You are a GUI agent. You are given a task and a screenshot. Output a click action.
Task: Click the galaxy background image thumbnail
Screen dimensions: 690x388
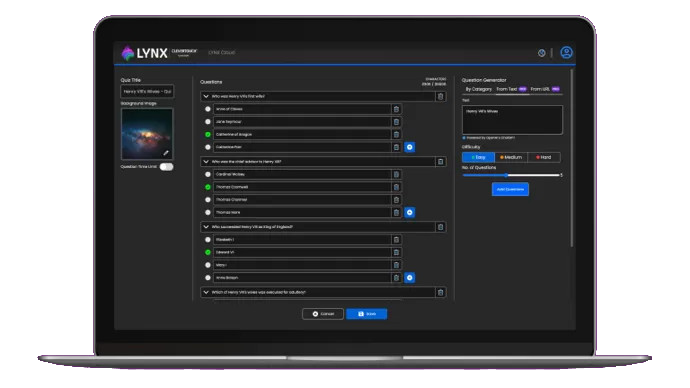coord(147,134)
